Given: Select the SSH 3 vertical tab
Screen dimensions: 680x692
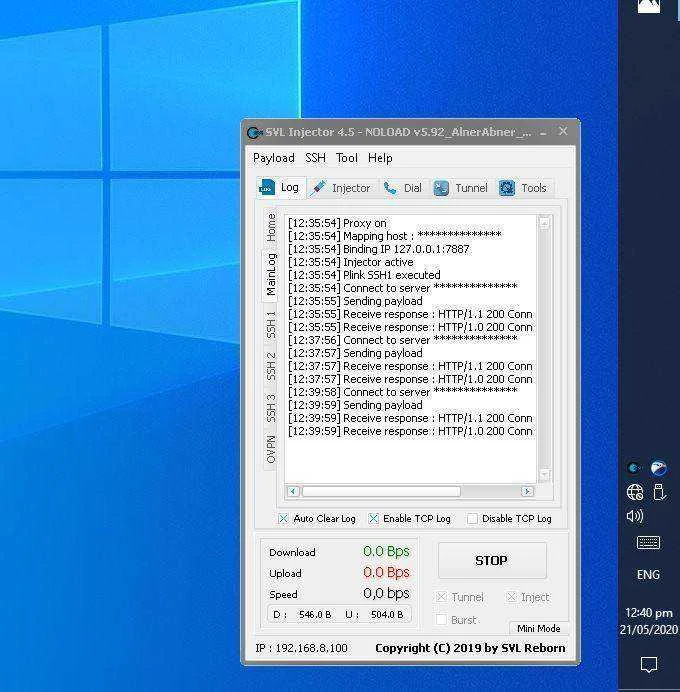Looking at the screenshot, I should tap(271, 408).
